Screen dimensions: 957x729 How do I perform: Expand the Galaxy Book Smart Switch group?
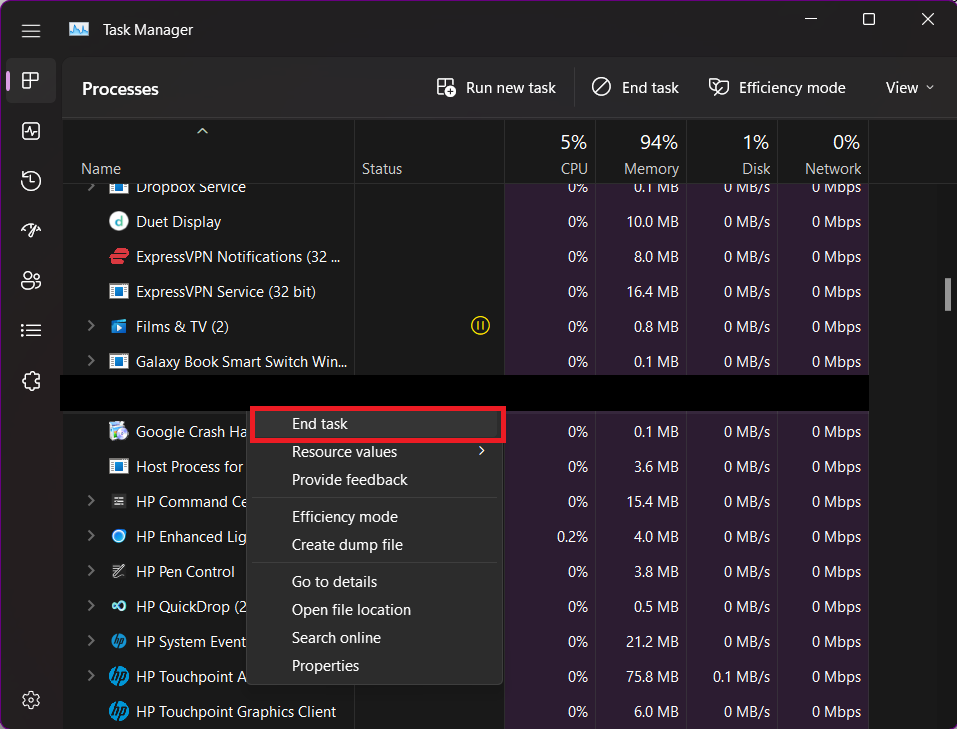(91, 361)
